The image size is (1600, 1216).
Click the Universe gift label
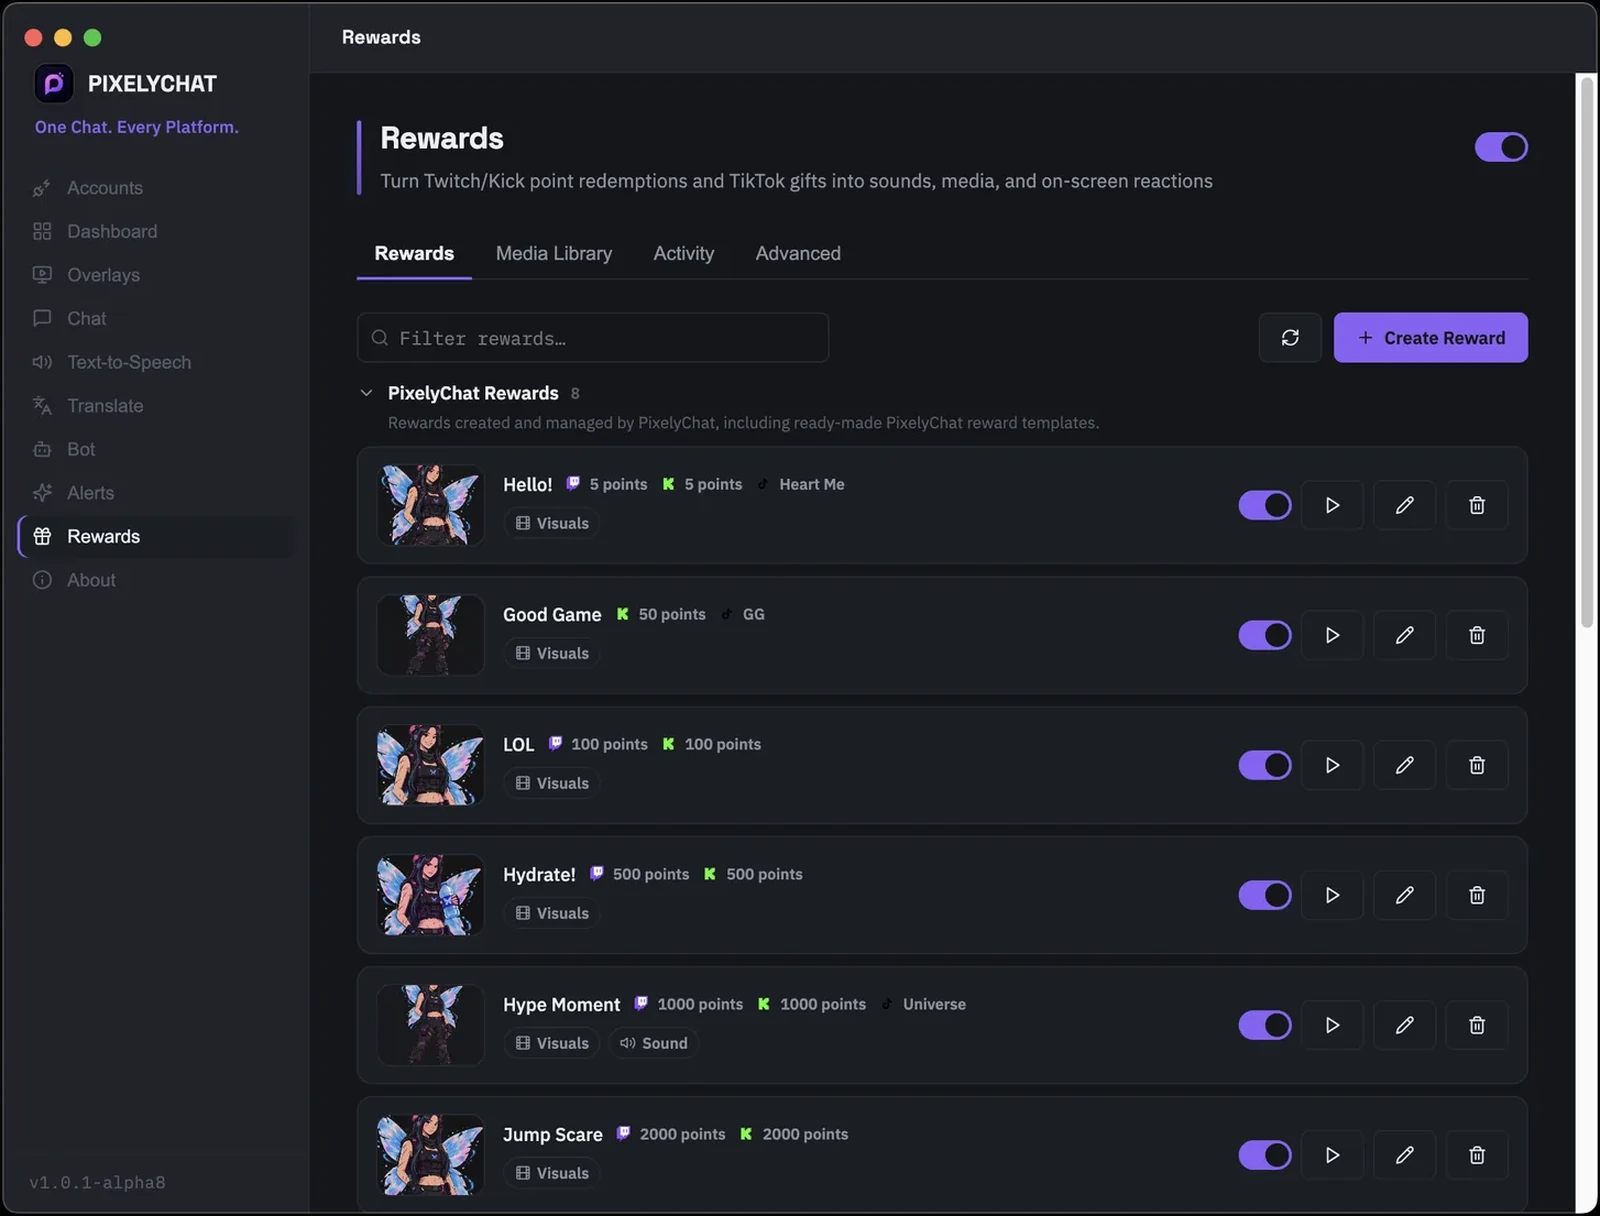click(934, 1004)
